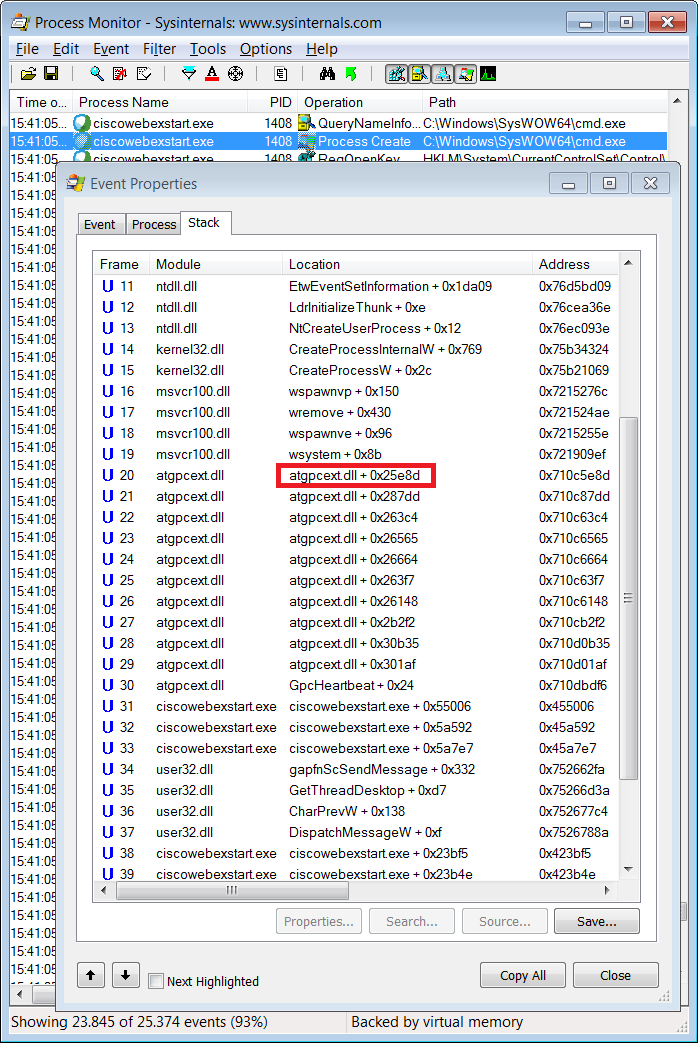The image size is (698, 1043).
Task: Open the Event menu
Action: tap(111, 49)
